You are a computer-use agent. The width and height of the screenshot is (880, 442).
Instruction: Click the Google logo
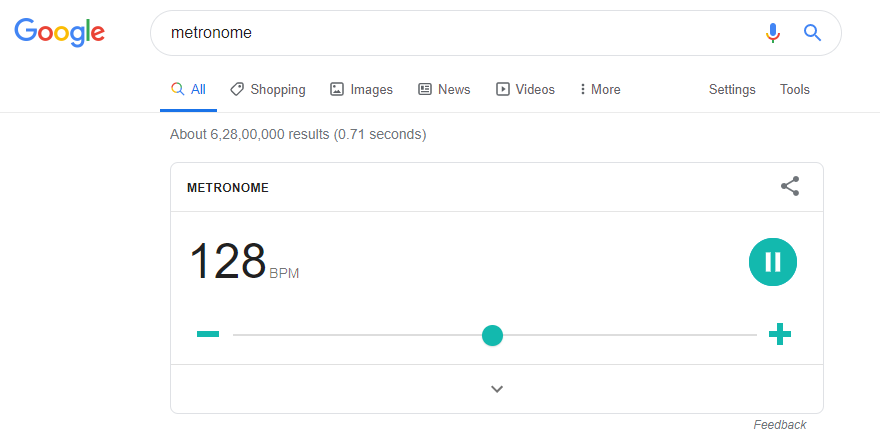pyautogui.click(x=59, y=32)
